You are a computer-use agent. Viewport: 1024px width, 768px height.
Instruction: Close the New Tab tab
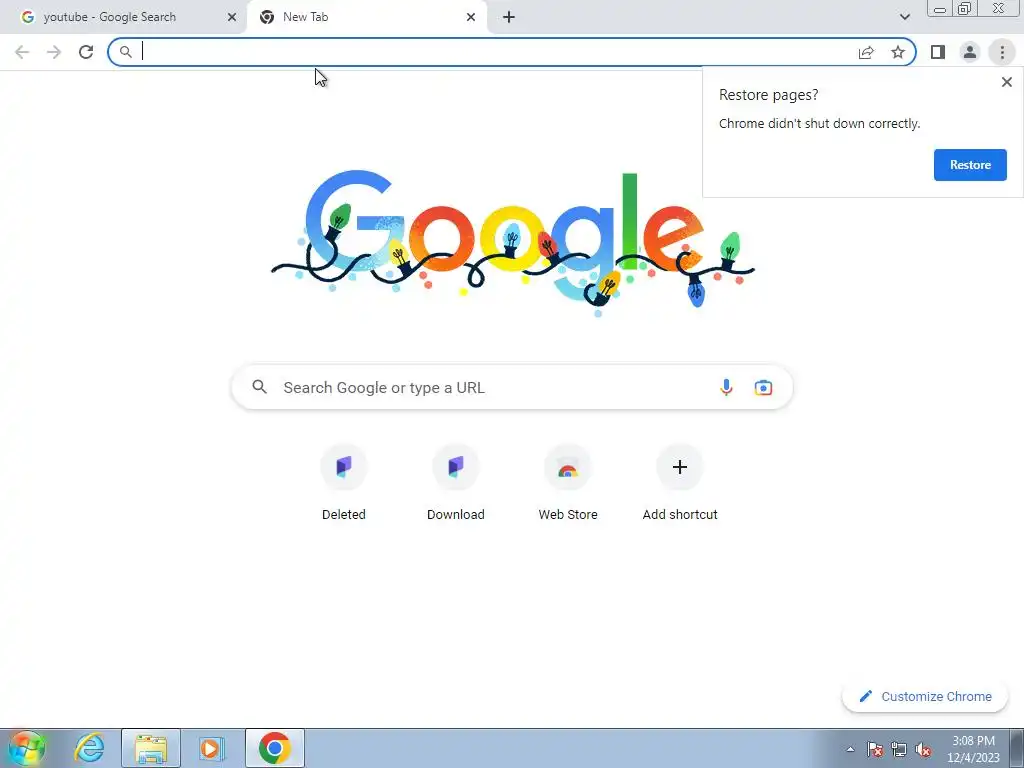click(x=471, y=17)
